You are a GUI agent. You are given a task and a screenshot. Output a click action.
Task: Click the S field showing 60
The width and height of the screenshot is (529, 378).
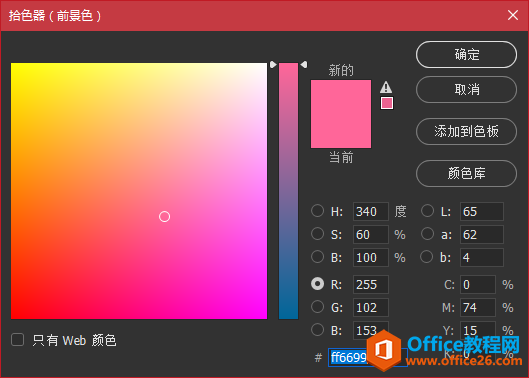(x=370, y=234)
